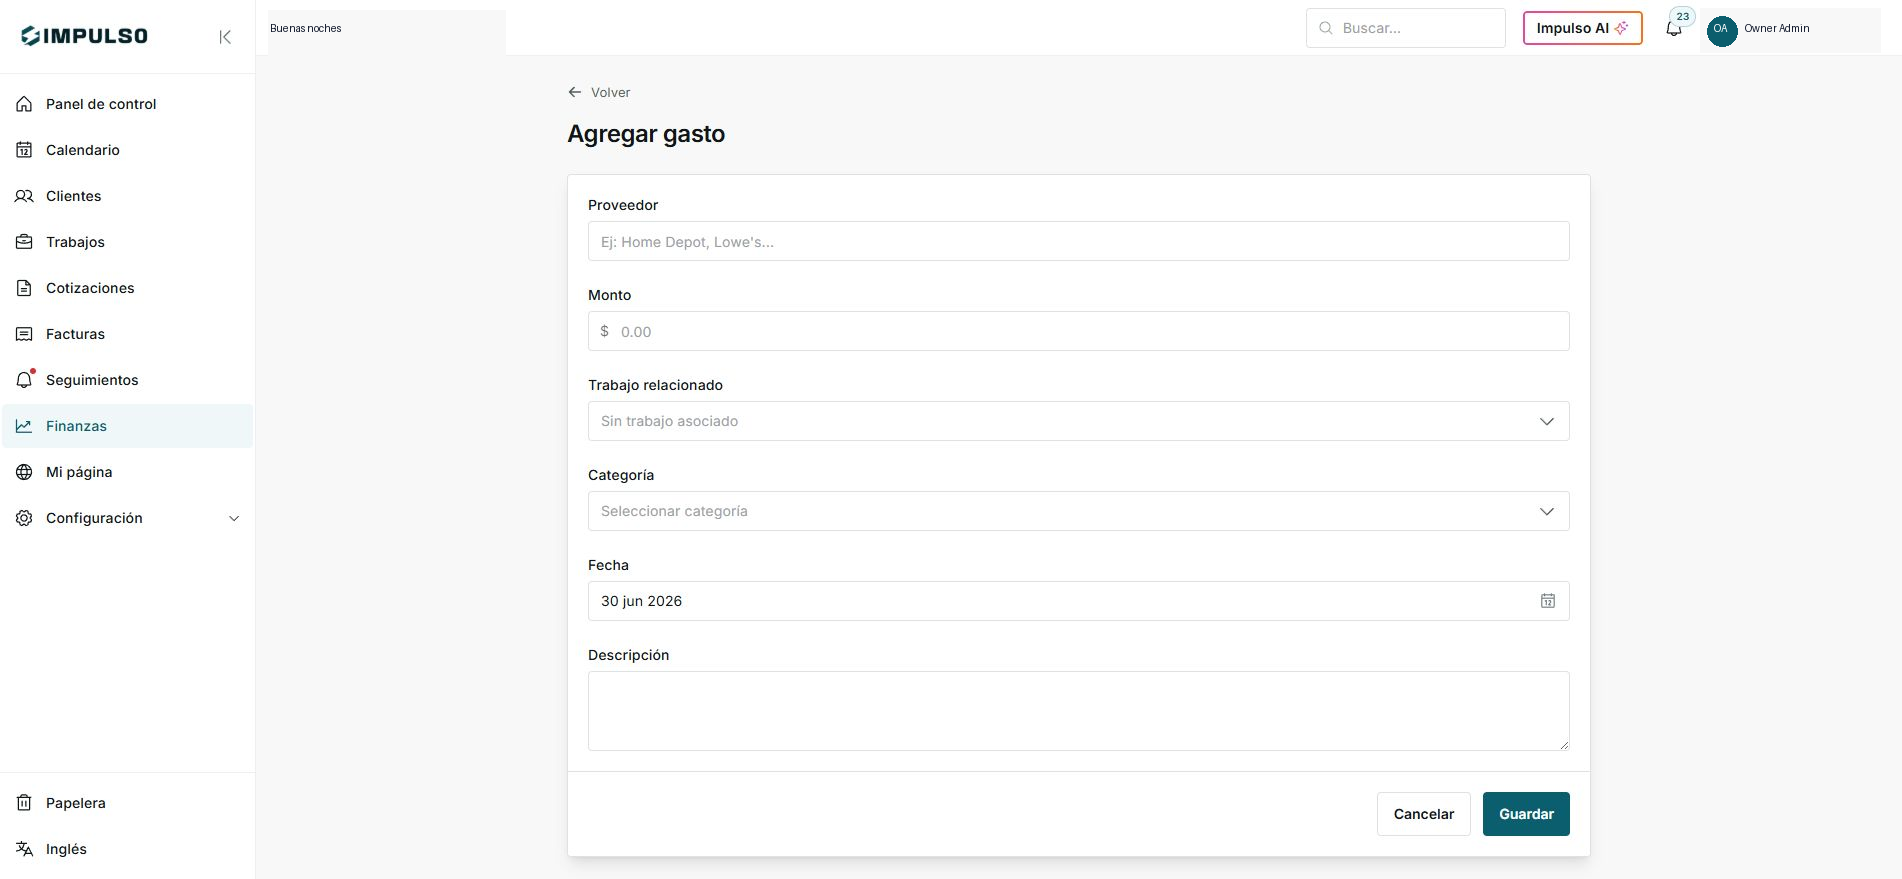Image resolution: width=1902 pixels, height=879 pixels.
Task: Click the Seguimientos bell icon in sidebar
Action: (x=24, y=380)
